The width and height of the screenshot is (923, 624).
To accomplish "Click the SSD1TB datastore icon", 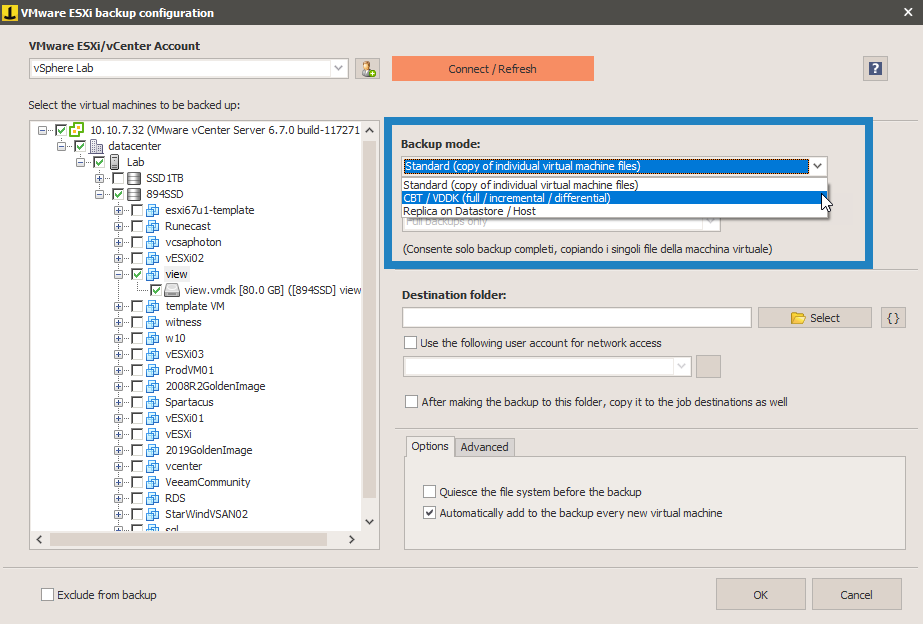I will coord(134,178).
